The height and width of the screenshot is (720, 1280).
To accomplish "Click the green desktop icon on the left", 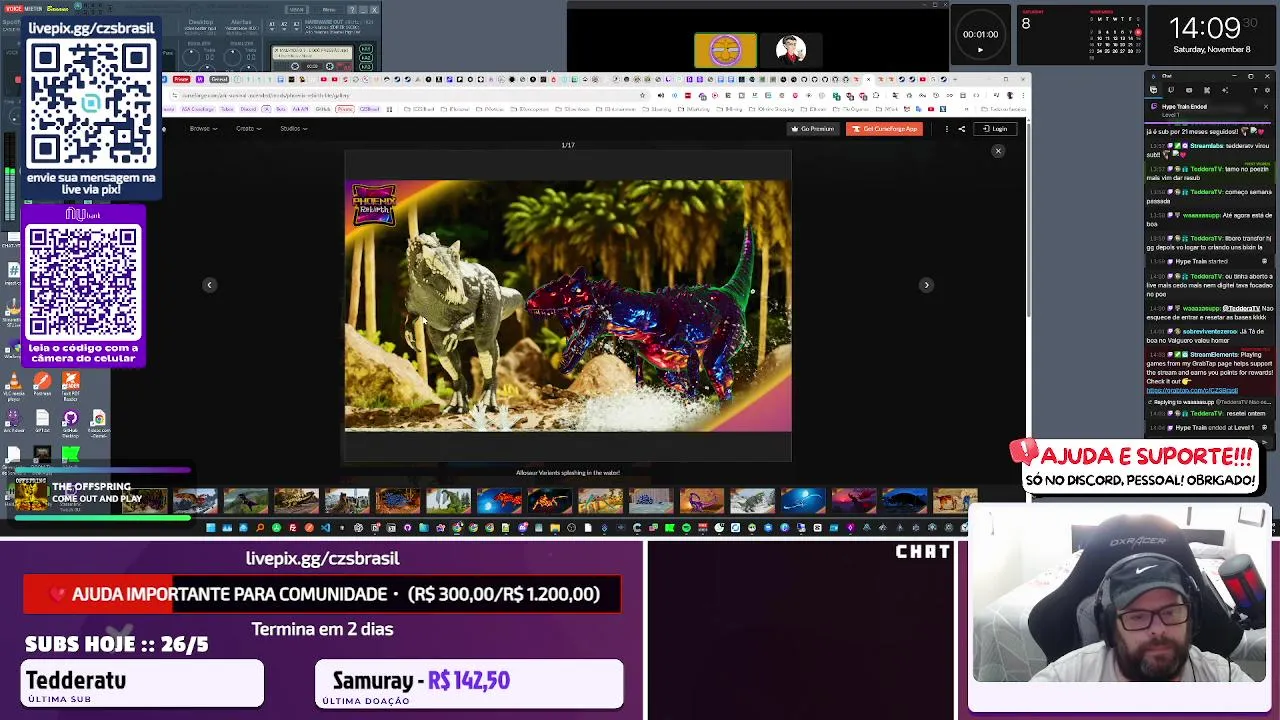I will click(70, 456).
